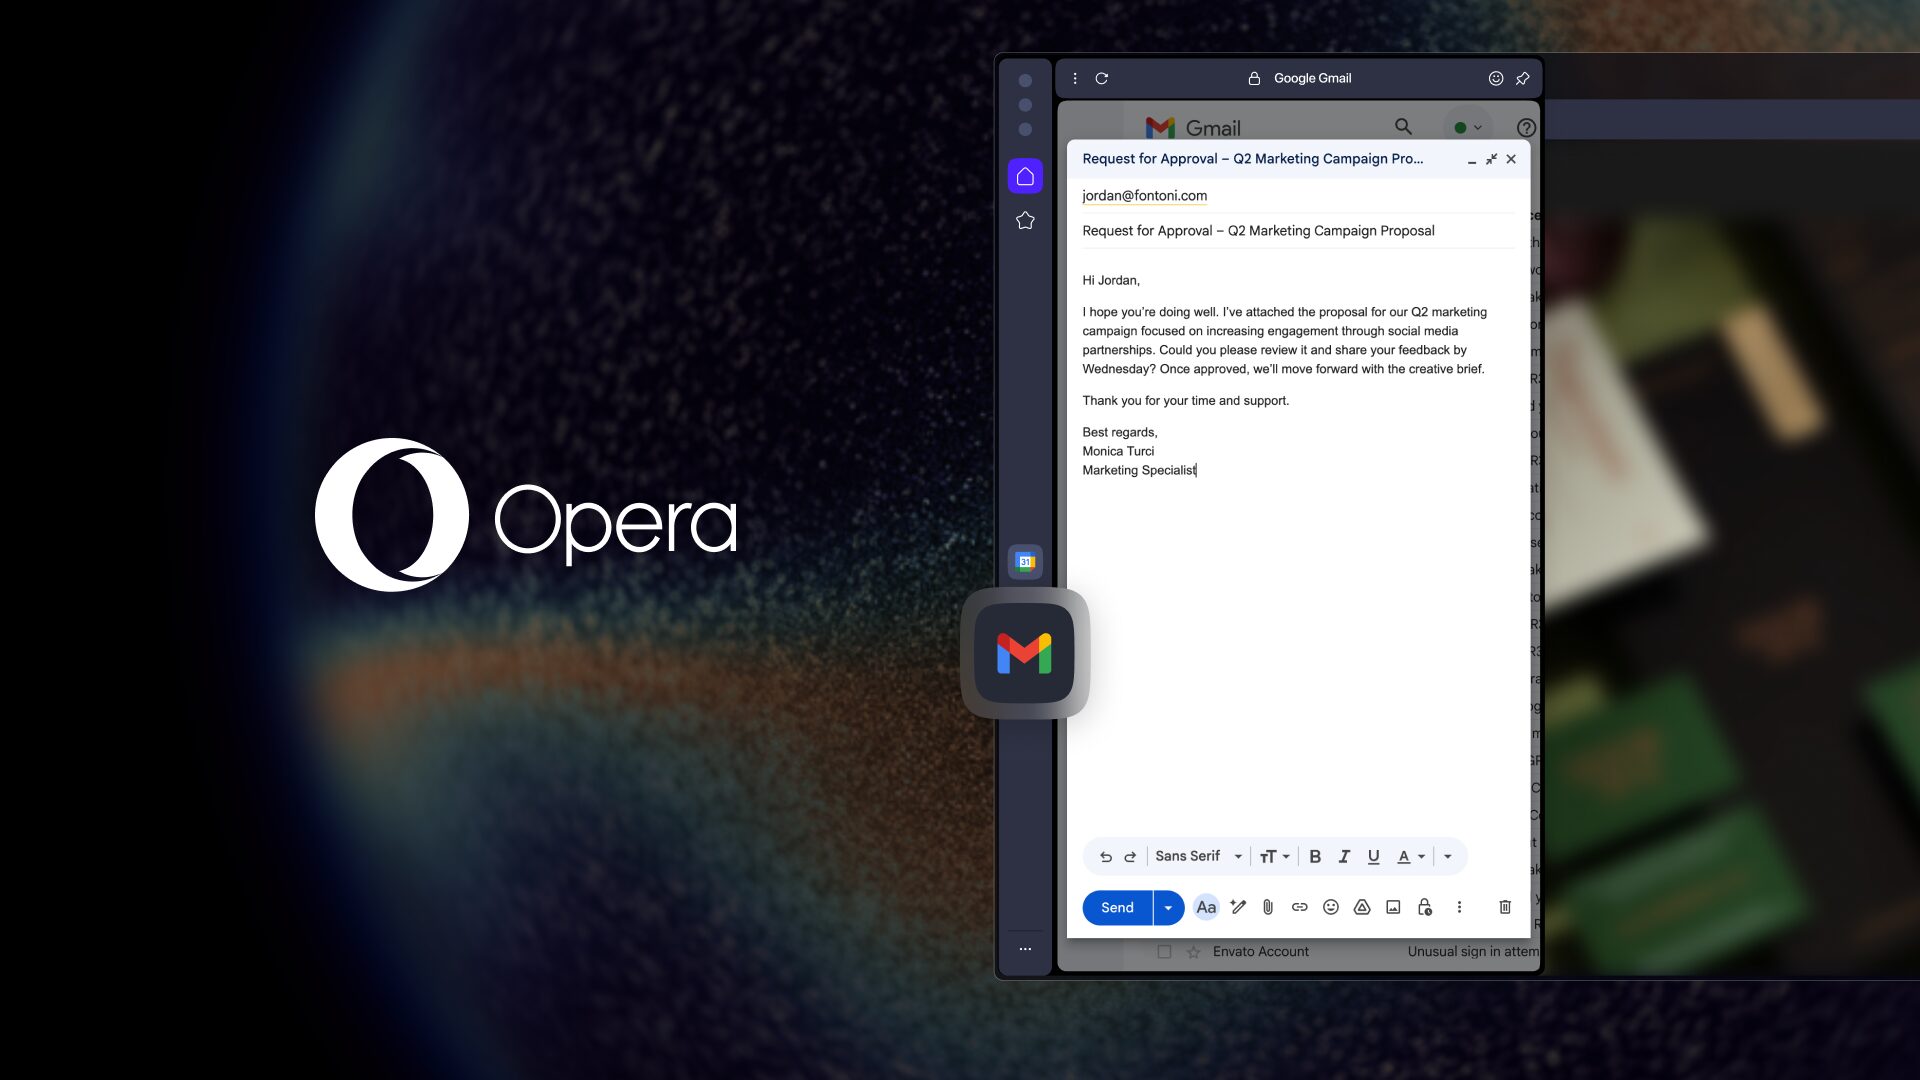
Task: Attach a file using the paperclip icon
Action: click(1268, 907)
